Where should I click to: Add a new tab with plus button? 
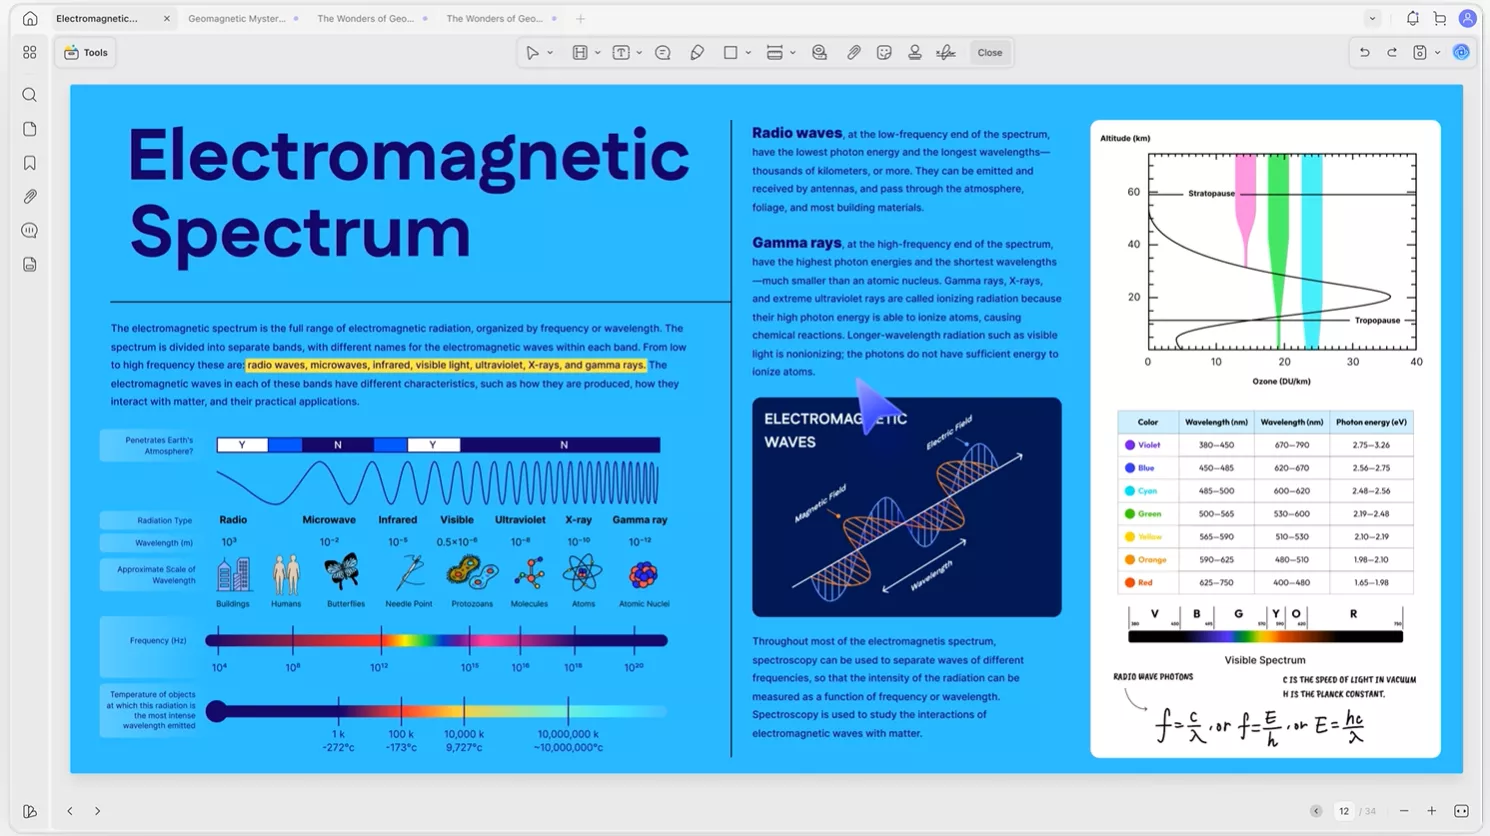[580, 19]
